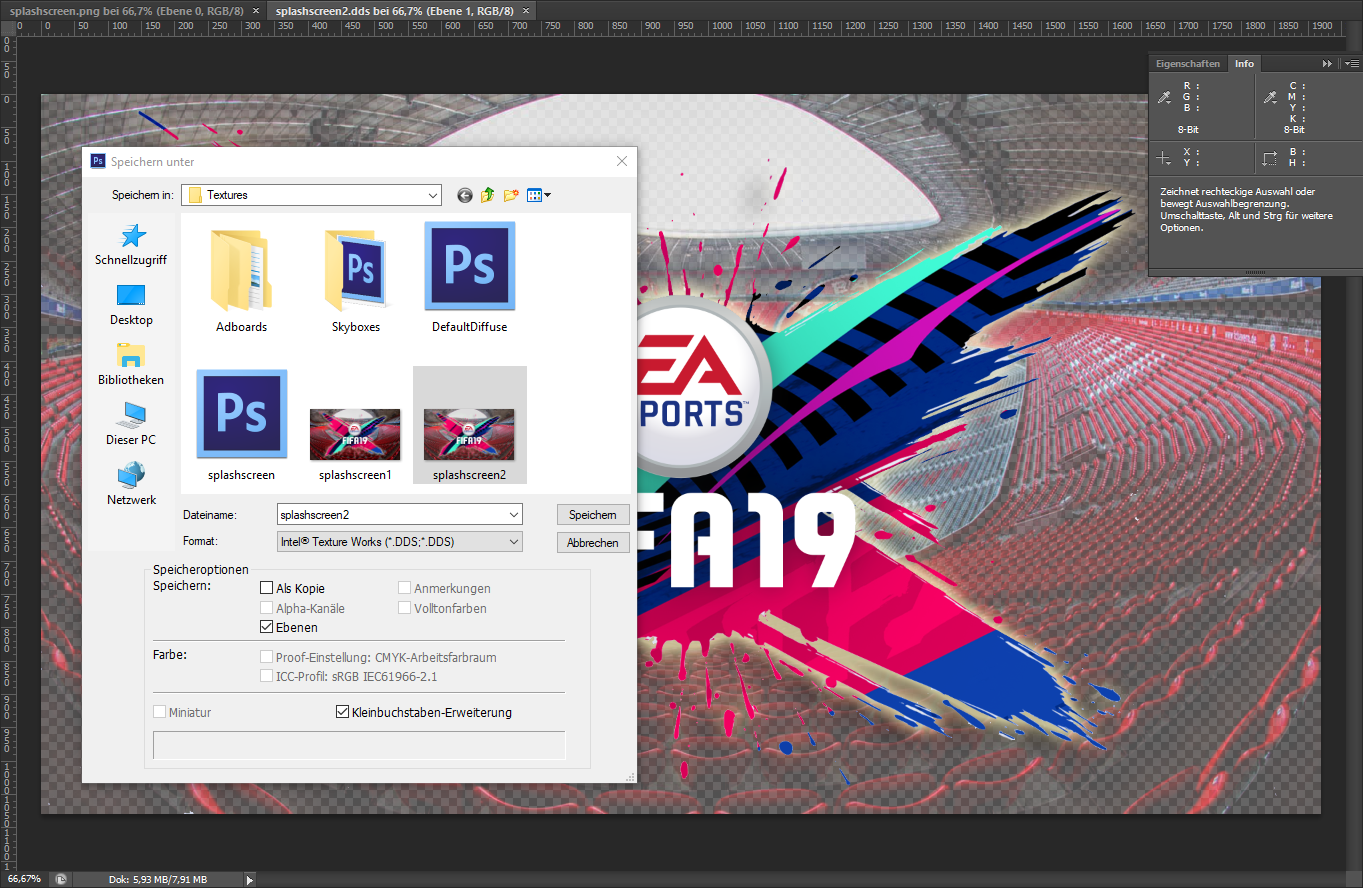This screenshot has height=888, width=1363.
Task: Open the status bar document info arrow
Action: [x=250, y=879]
